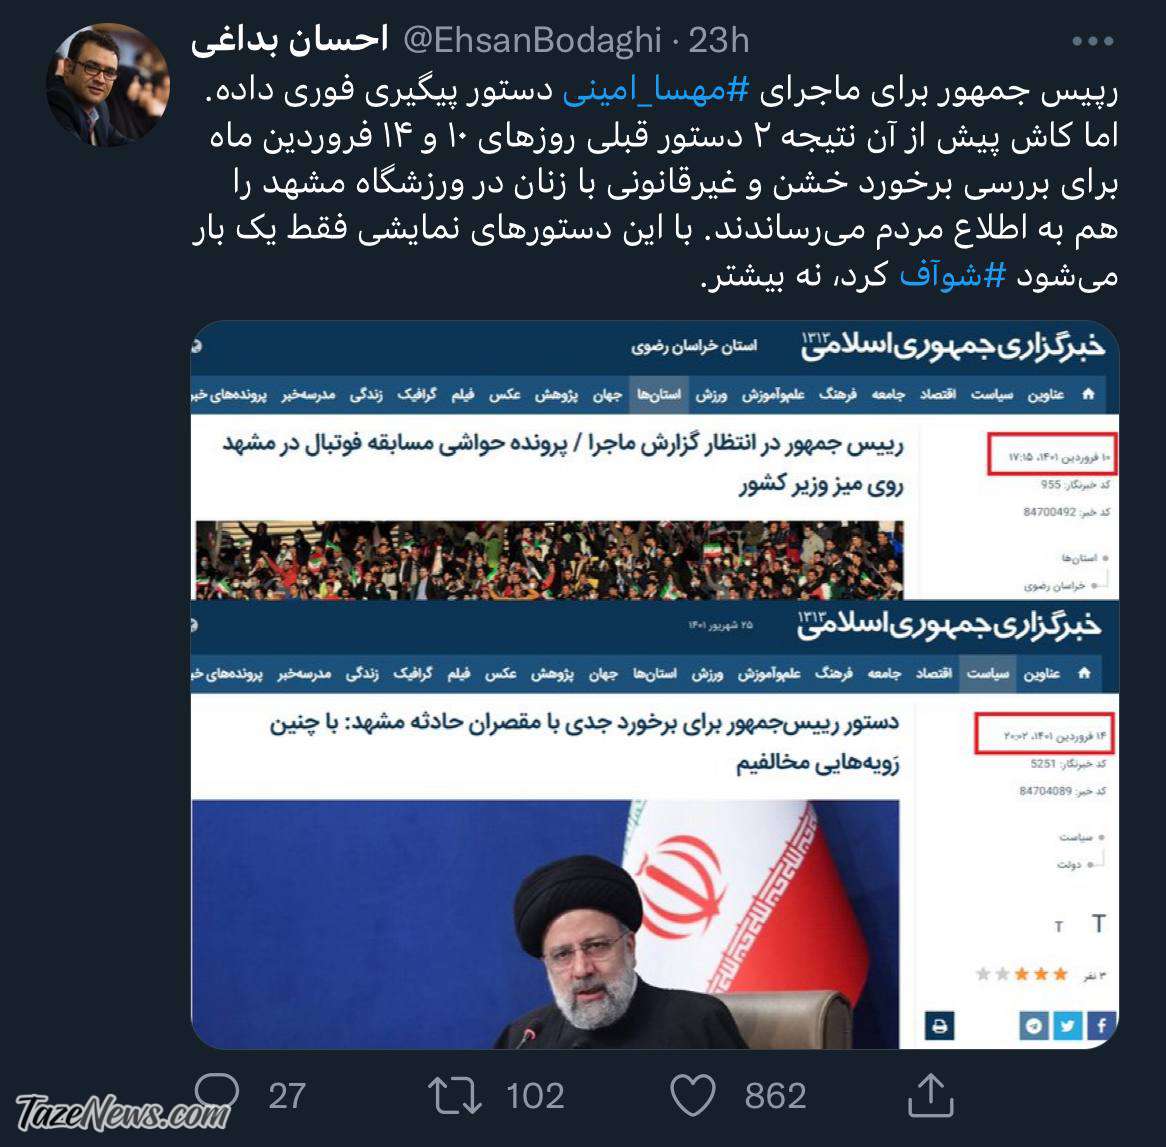Retweet this post with the arrows icon
This screenshot has height=1147, width=1166.
[455, 1096]
